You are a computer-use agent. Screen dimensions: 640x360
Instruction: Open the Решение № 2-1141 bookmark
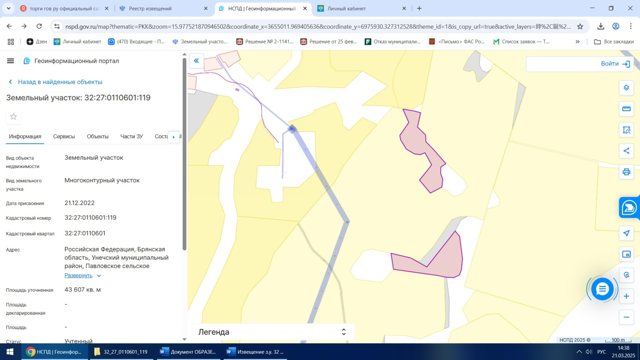265,42
